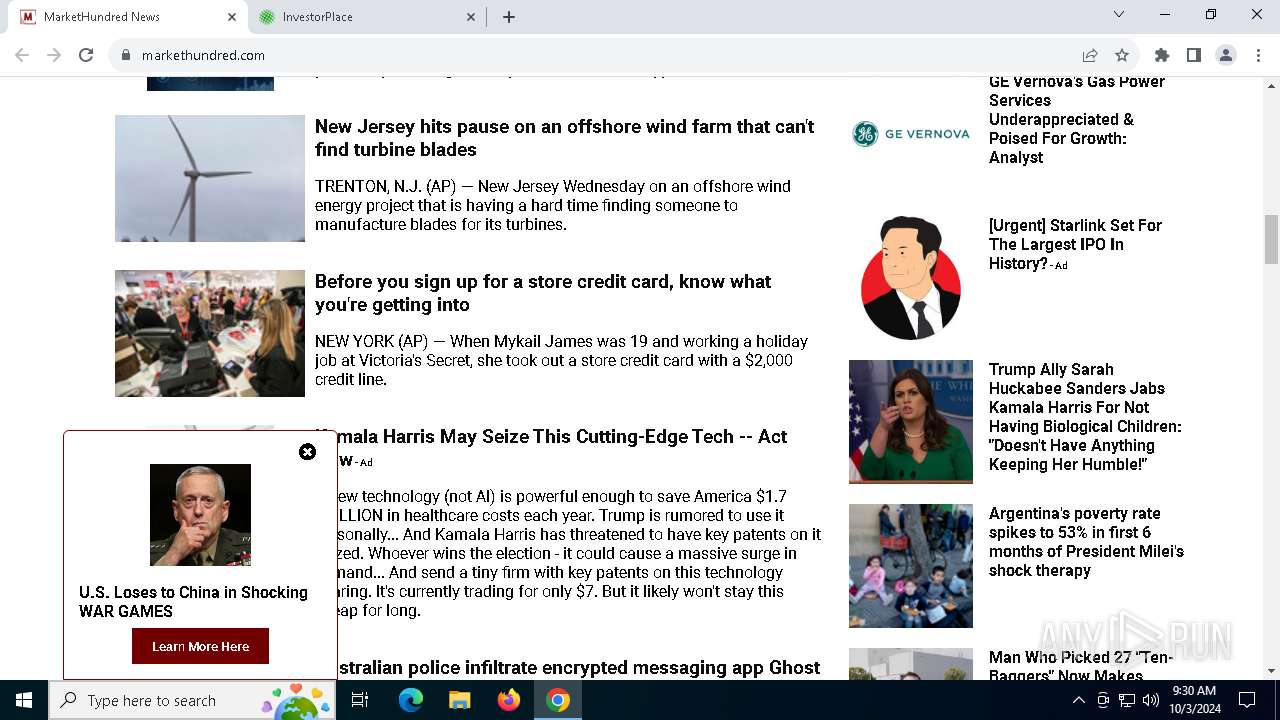1280x720 pixels.
Task: Click the Learn More Here button
Action: click(x=200, y=646)
